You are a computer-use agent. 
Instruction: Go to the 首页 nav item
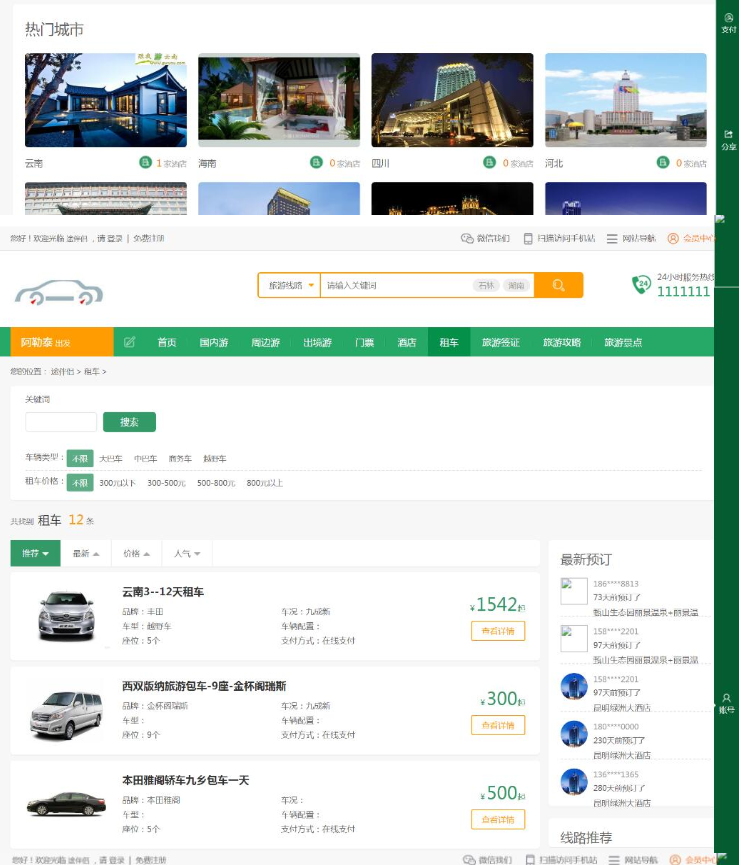(x=166, y=342)
